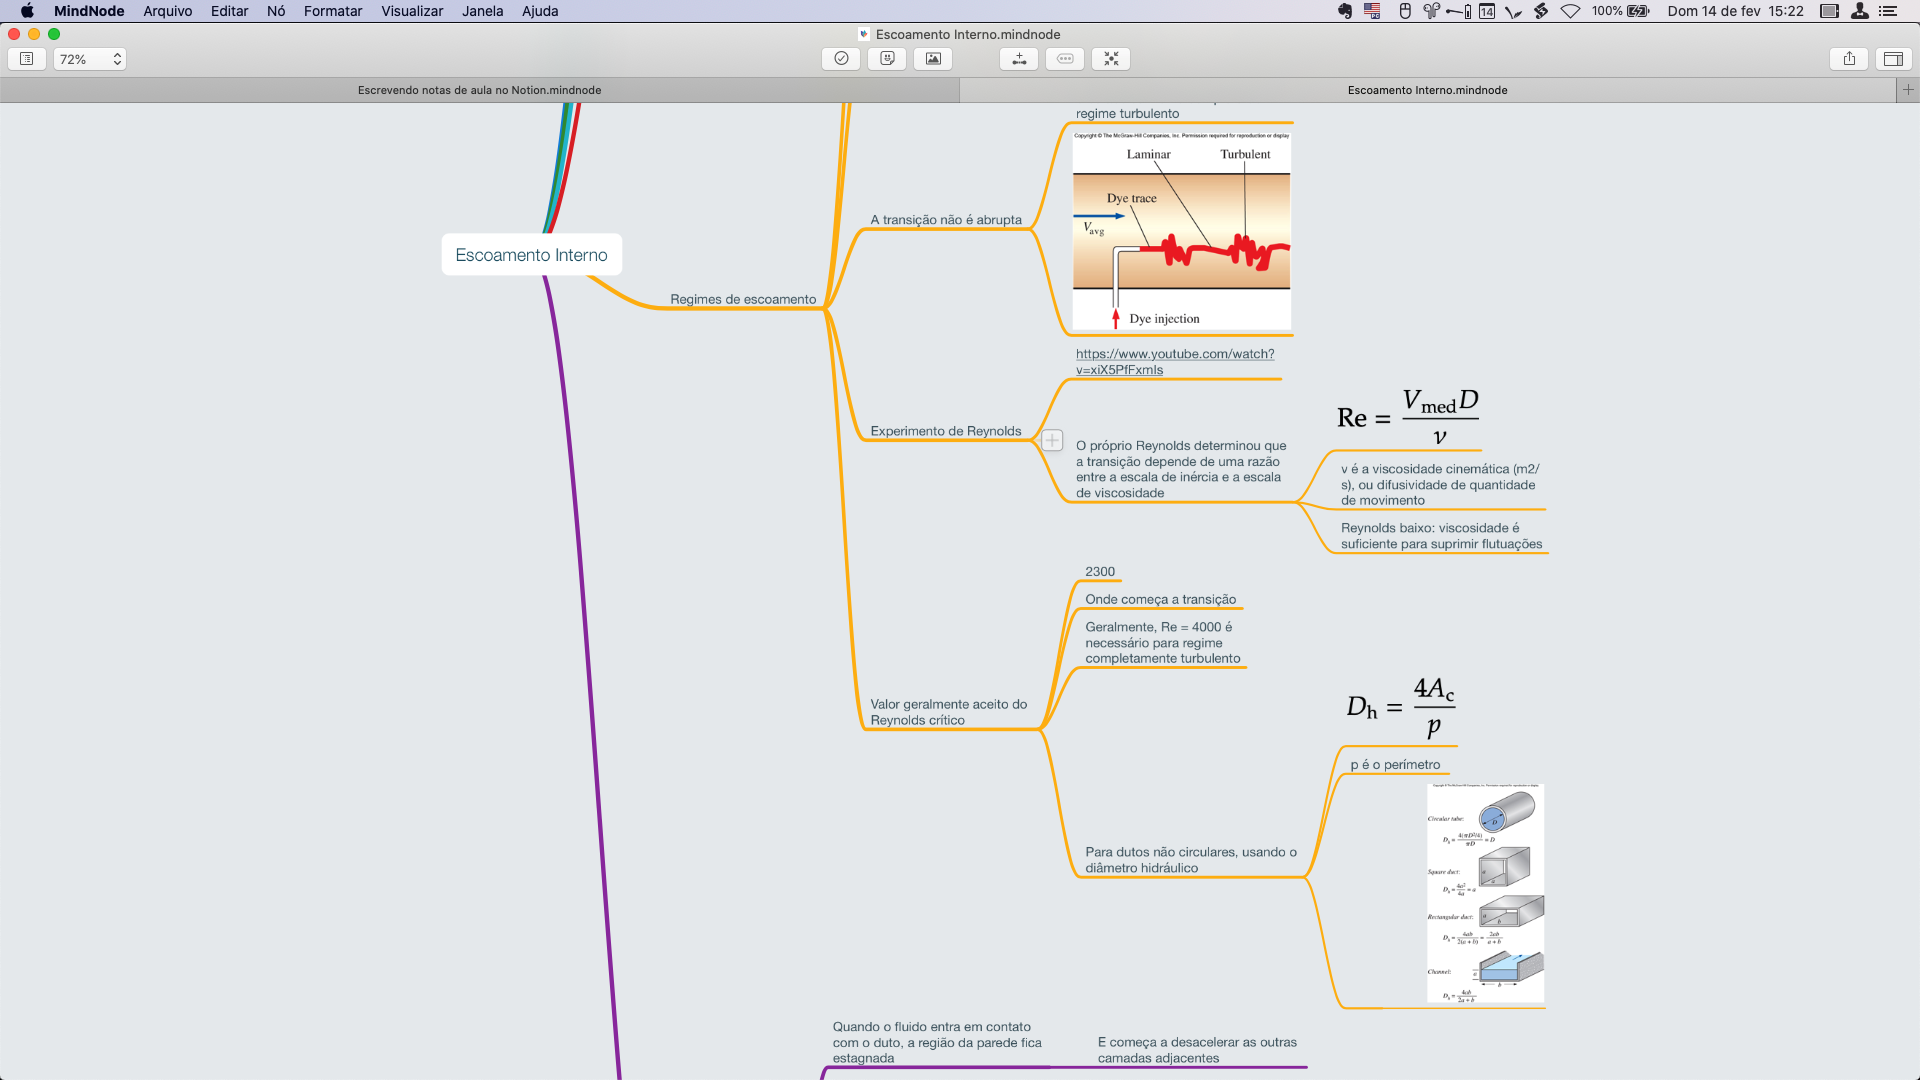
Task: Click the hydraulic diameter ducts image
Action: pos(1485,893)
